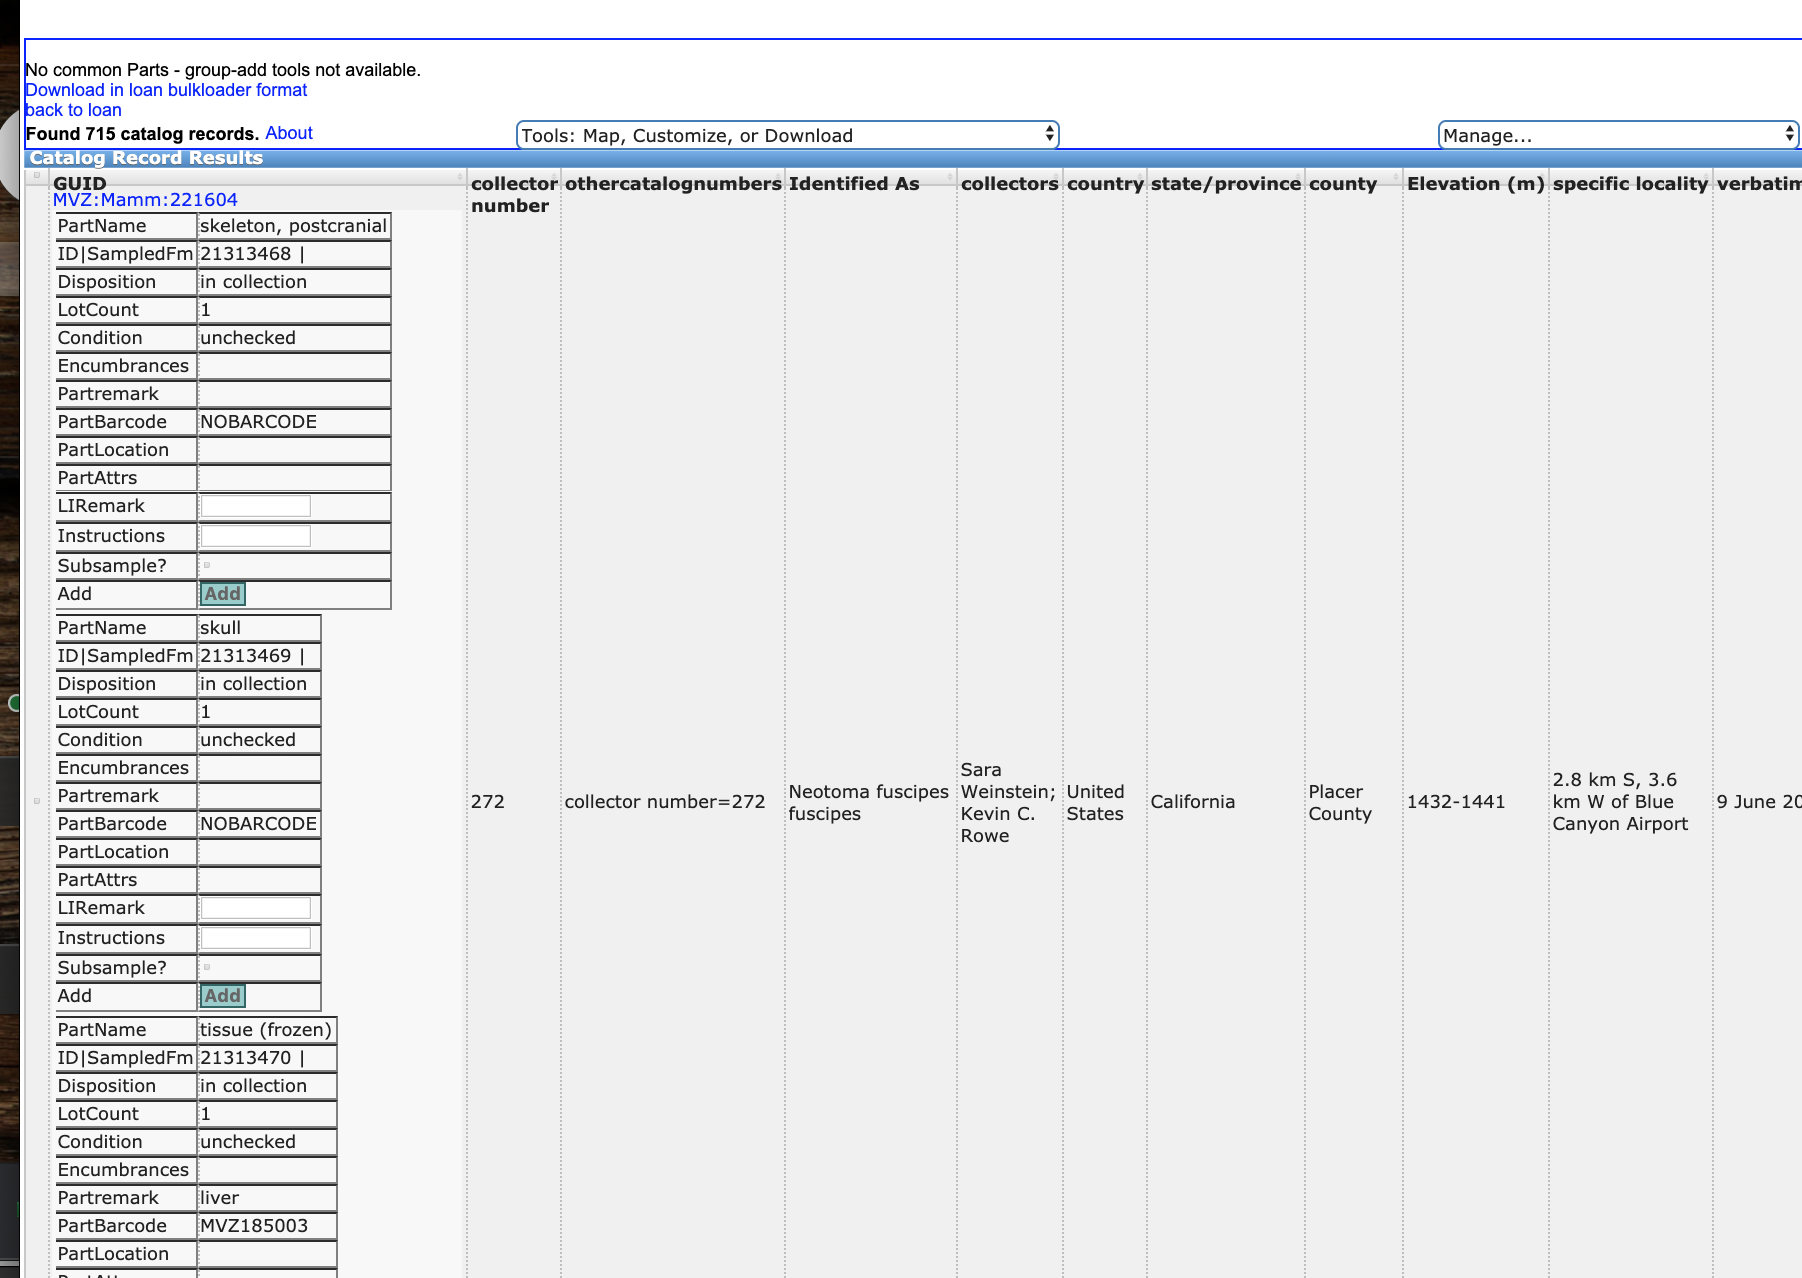Select the 'California' state cell

click(1192, 801)
